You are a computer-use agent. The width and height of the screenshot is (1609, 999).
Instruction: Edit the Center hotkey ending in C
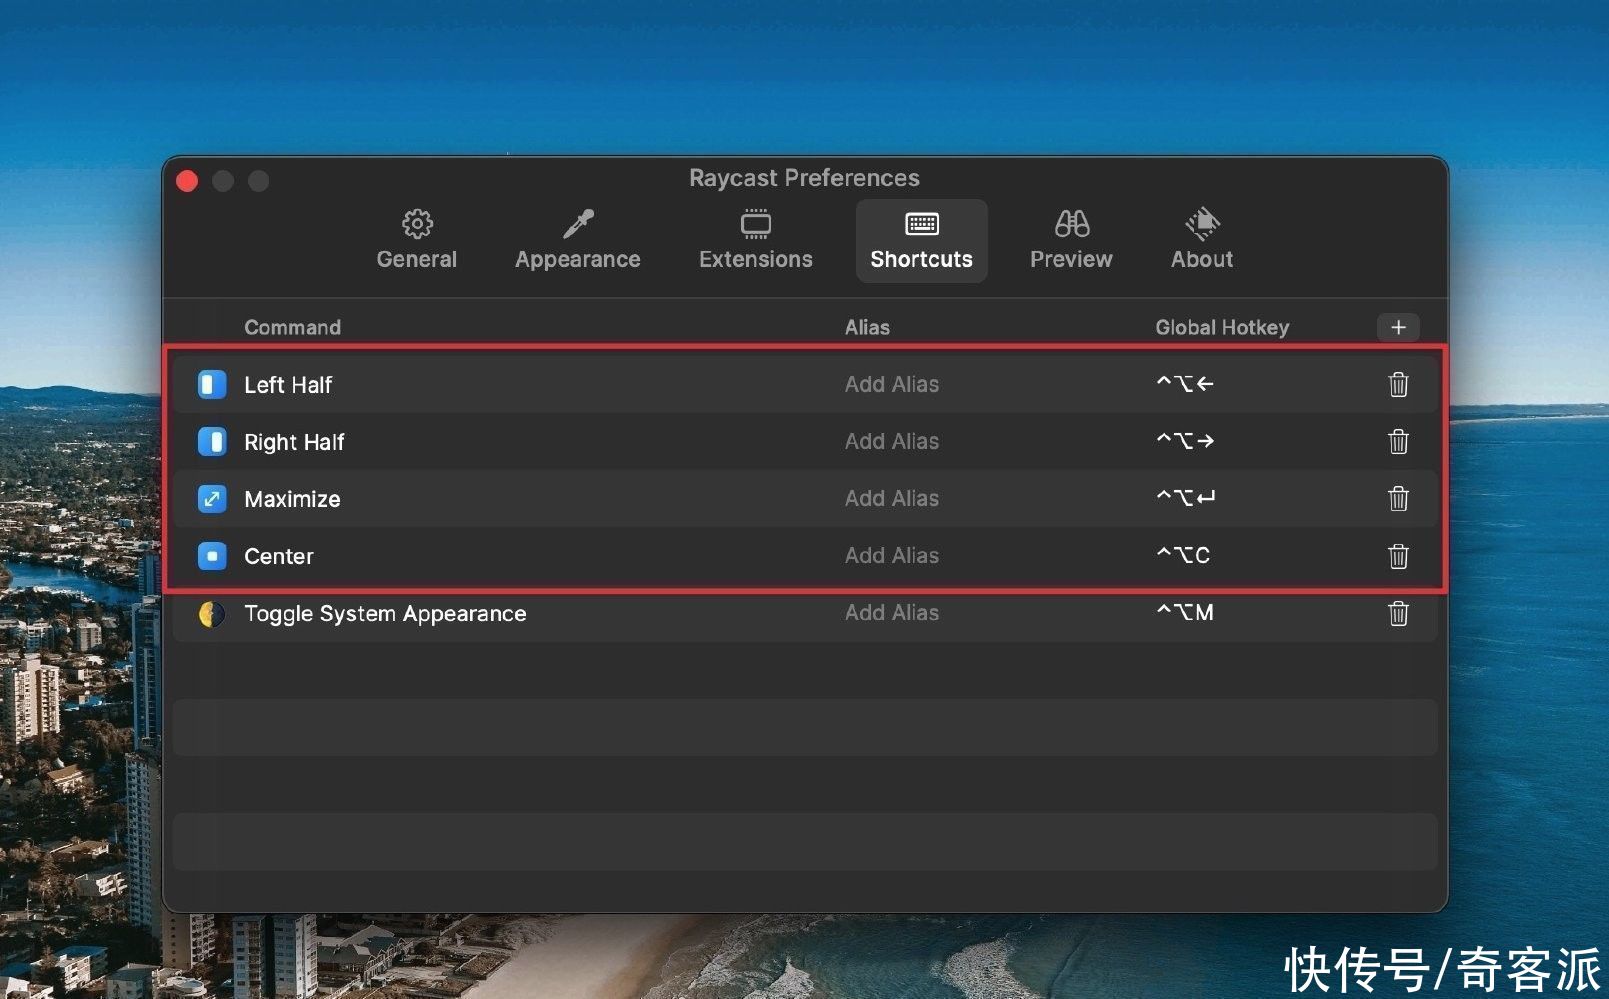coord(1183,554)
